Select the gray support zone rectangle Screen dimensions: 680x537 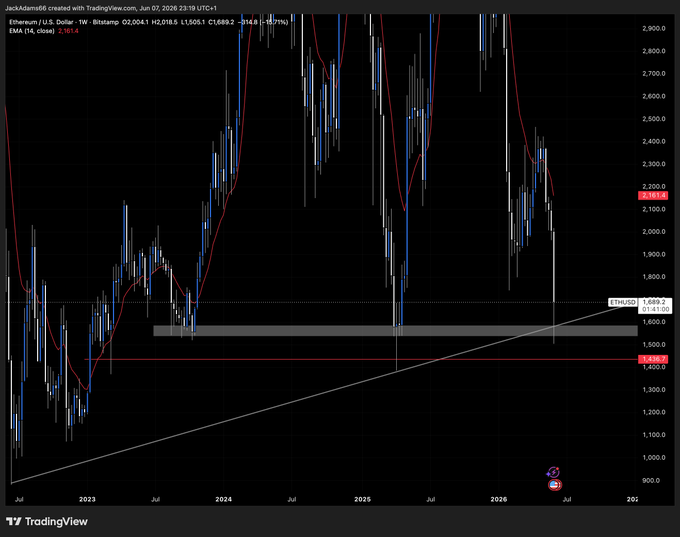pos(396,331)
